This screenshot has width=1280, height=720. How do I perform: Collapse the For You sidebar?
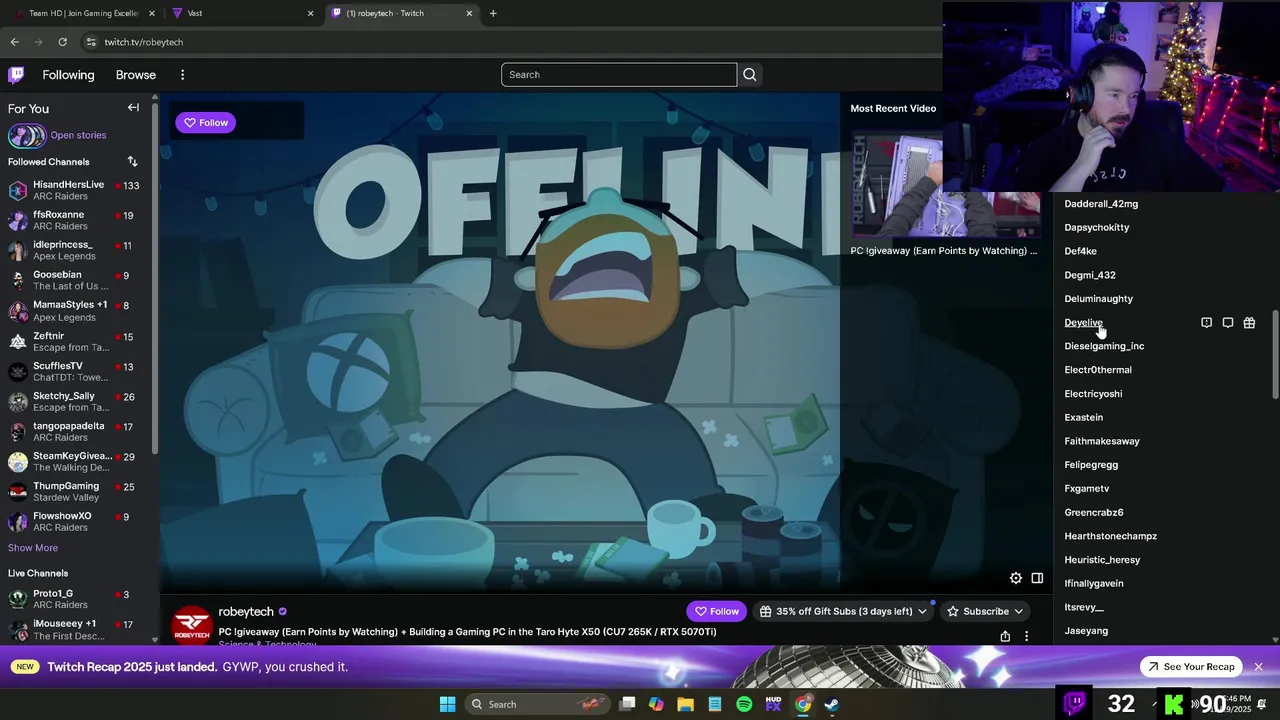coord(133,108)
